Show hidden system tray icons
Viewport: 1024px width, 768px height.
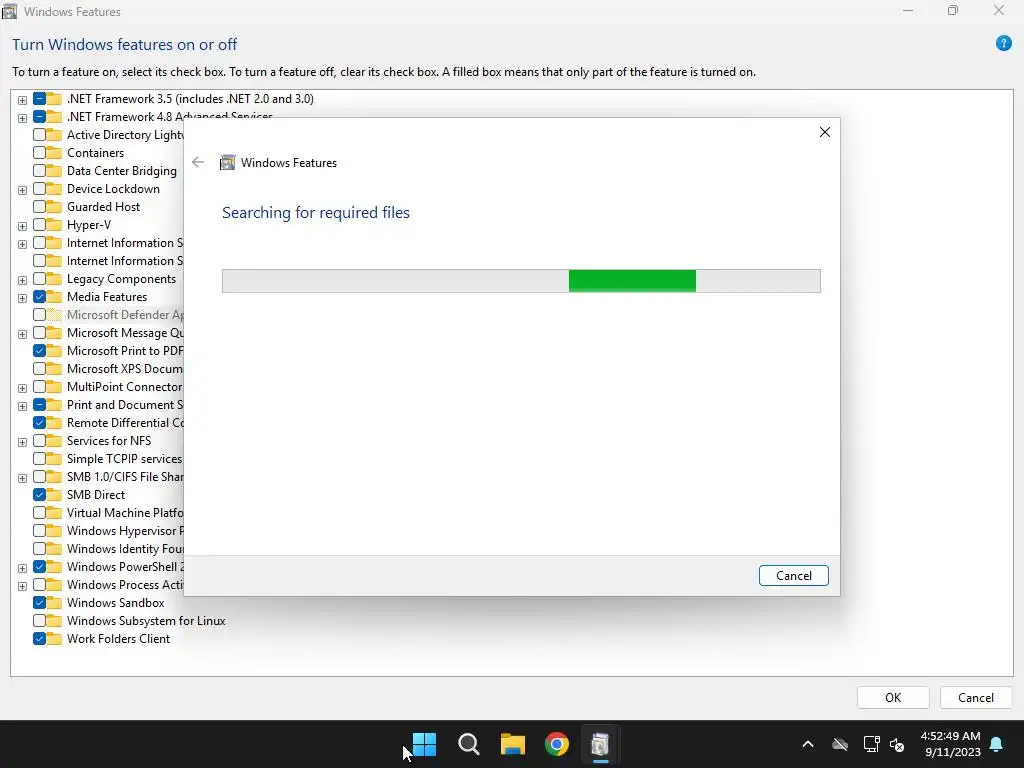click(x=808, y=744)
